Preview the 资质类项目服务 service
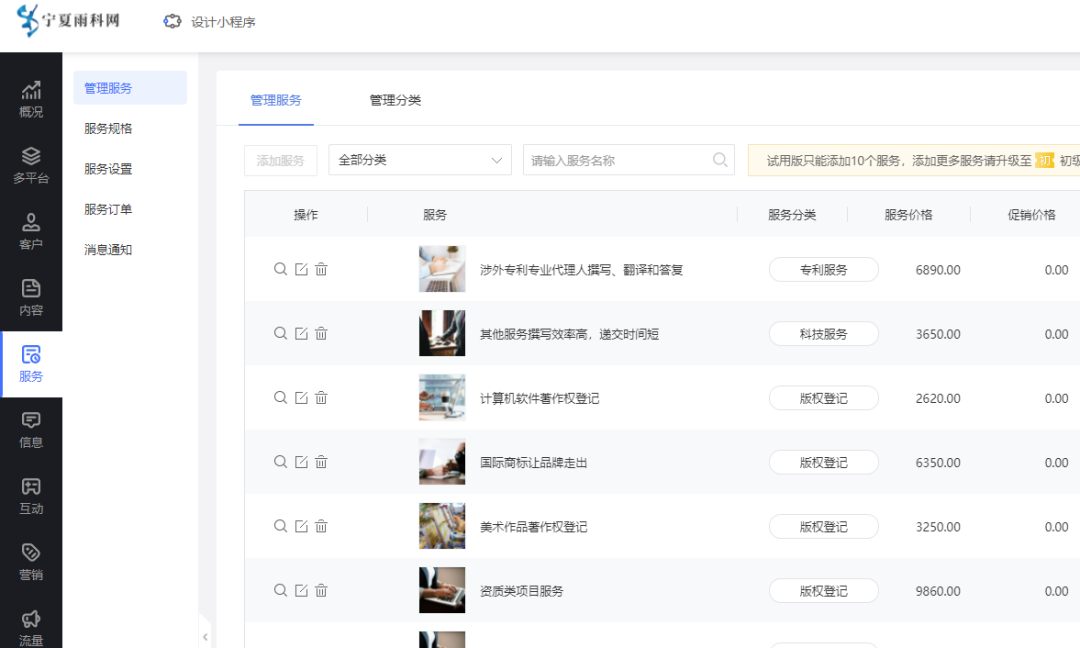This screenshot has width=1080, height=648. 280,590
